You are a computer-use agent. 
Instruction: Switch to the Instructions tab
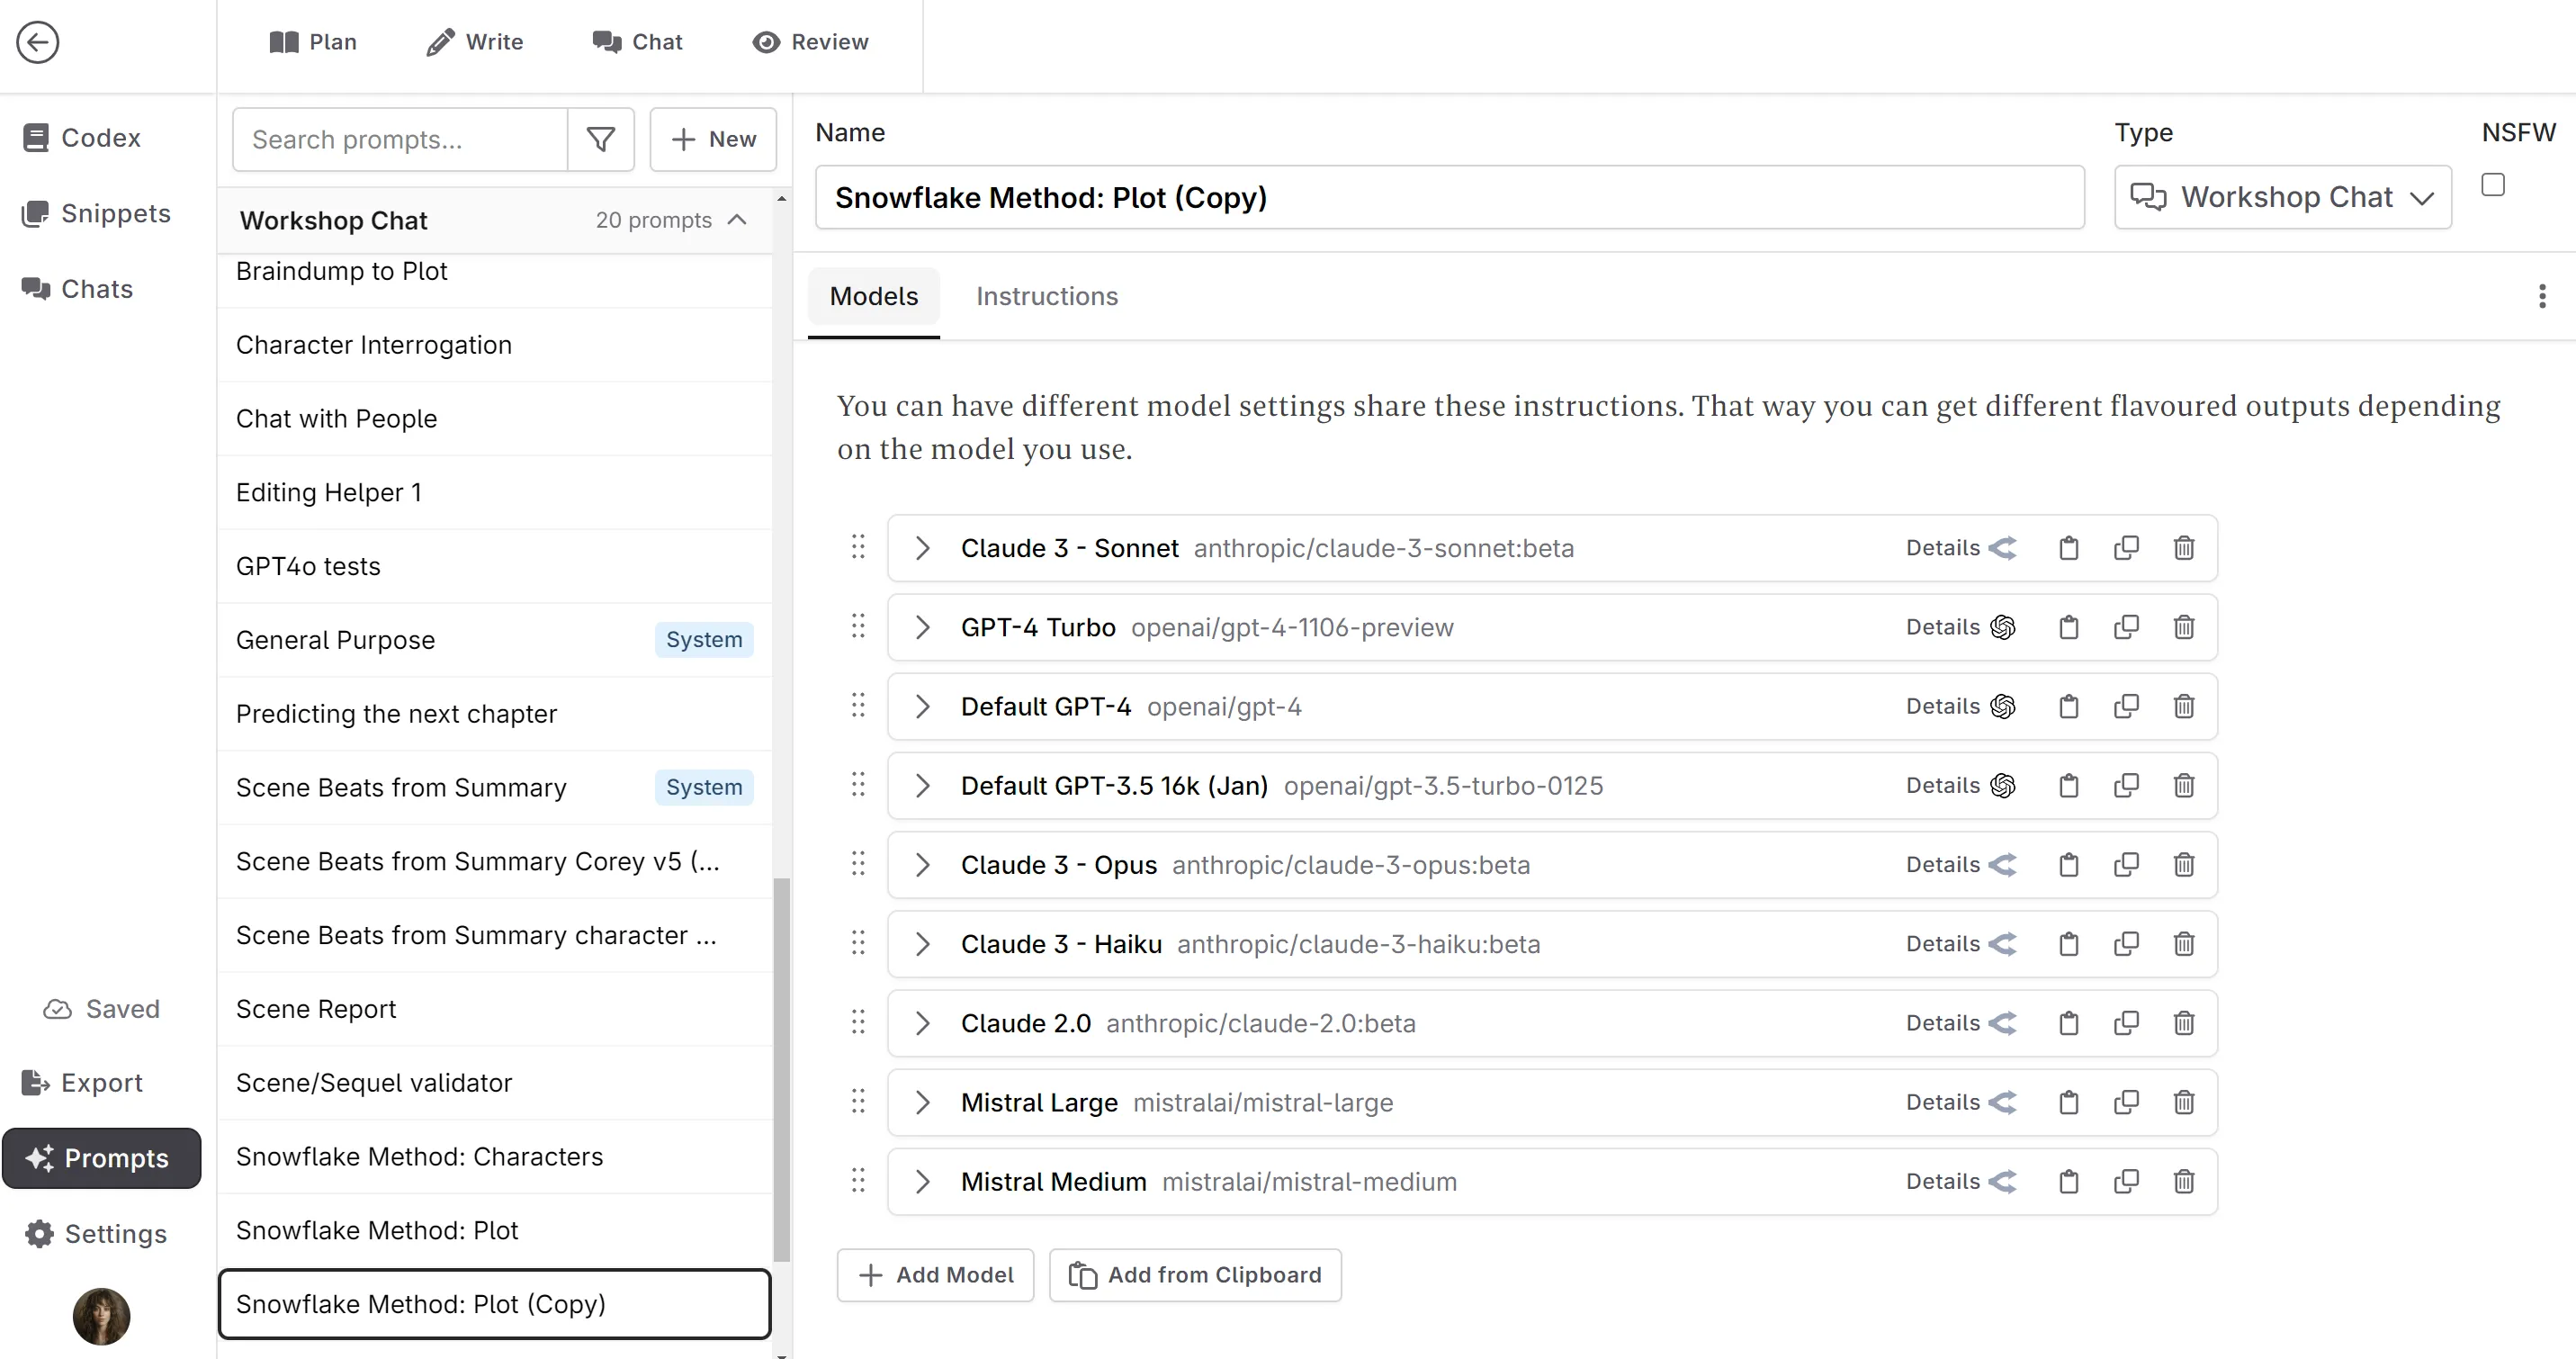pos(1046,295)
